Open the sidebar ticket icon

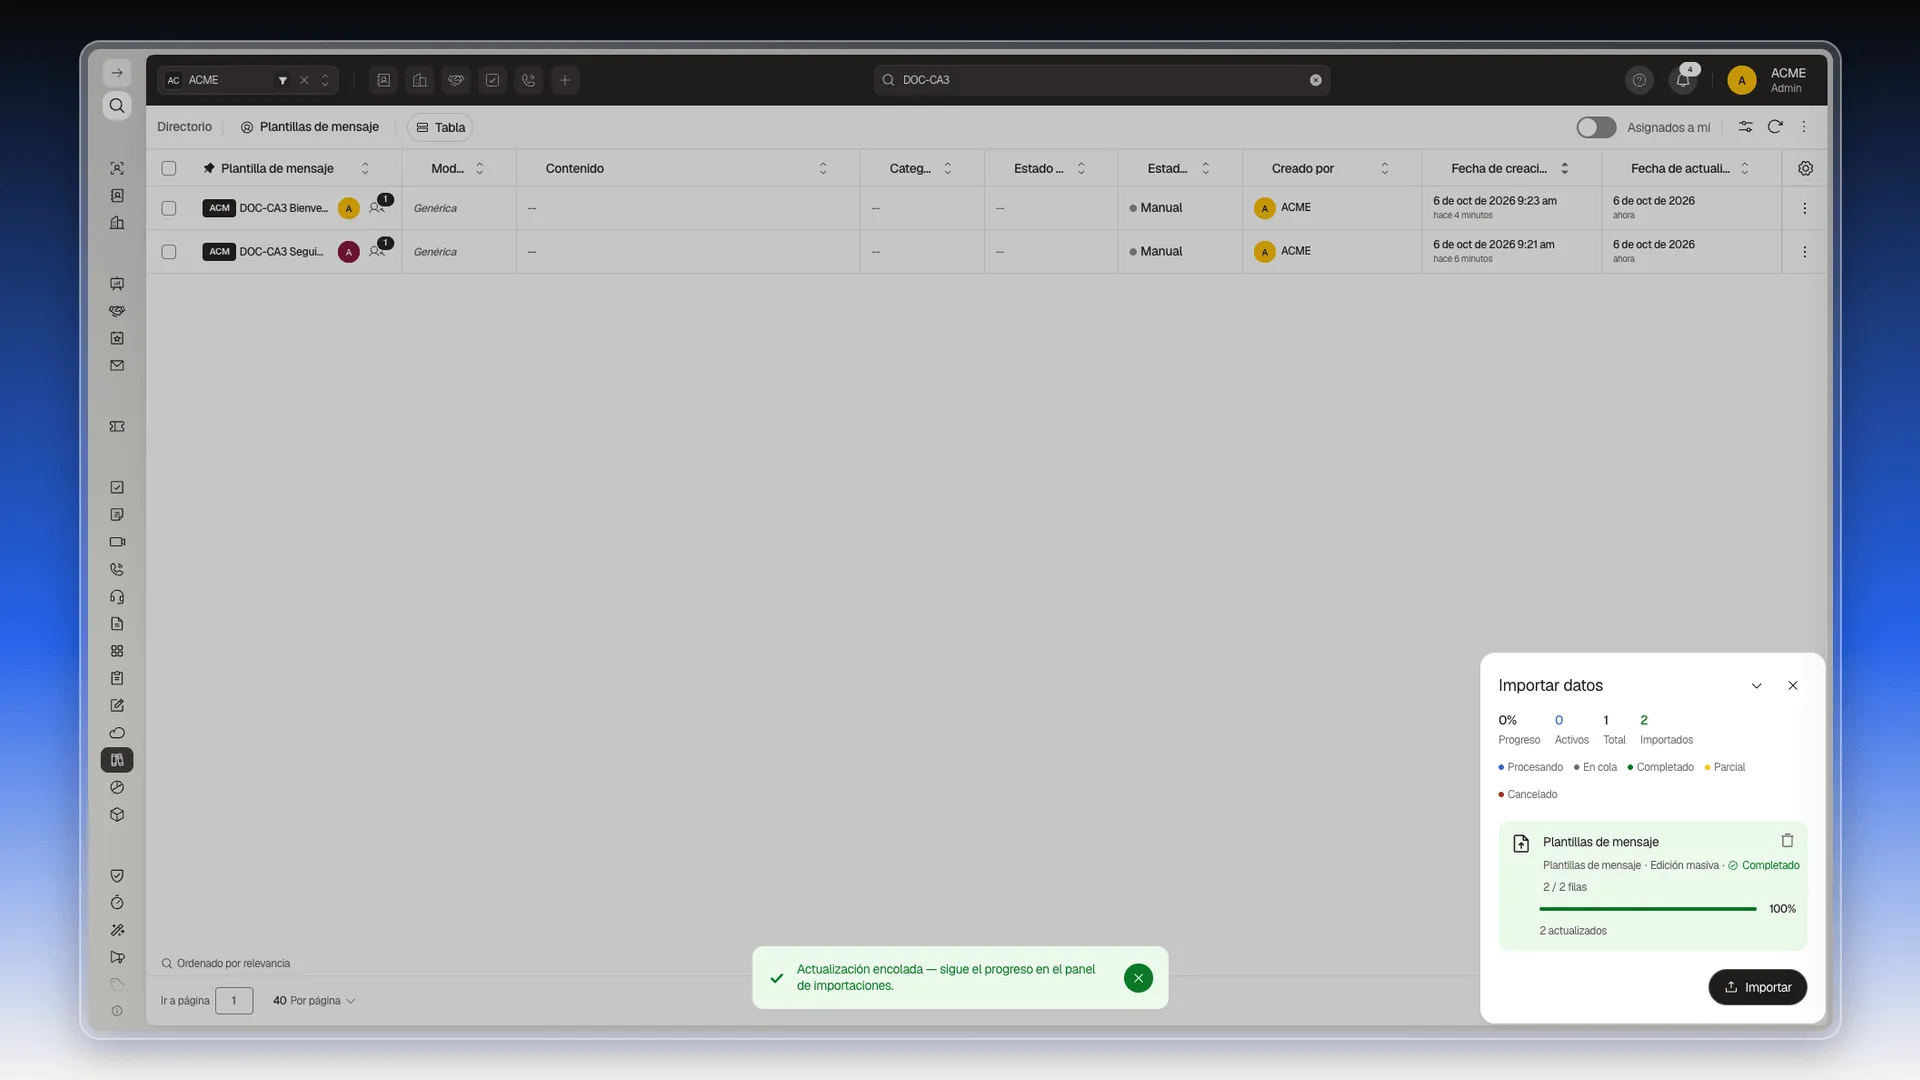(117, 427)
